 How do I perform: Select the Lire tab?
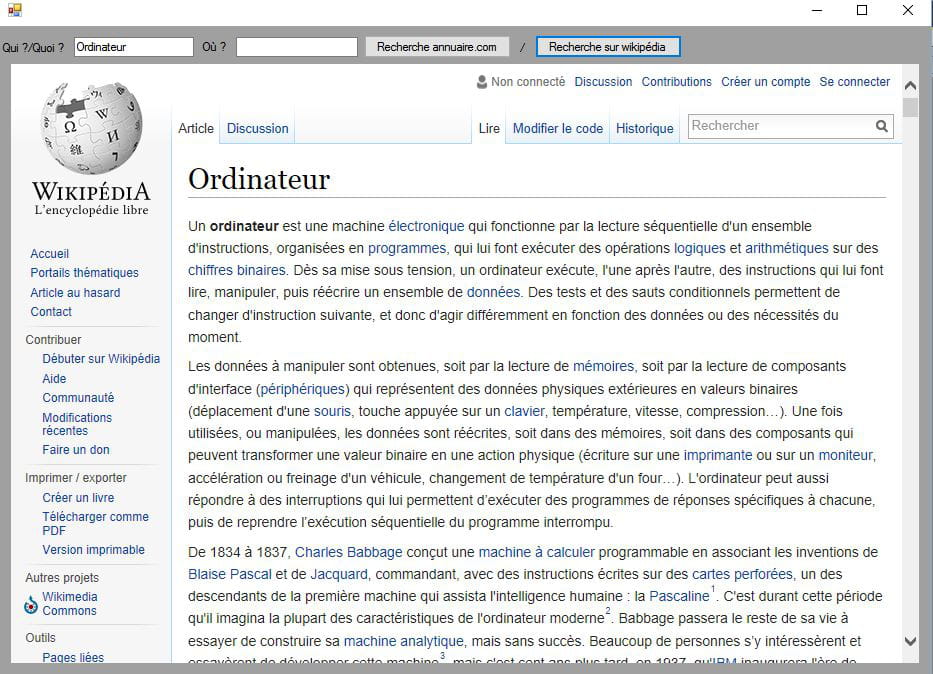pos(489,128)
